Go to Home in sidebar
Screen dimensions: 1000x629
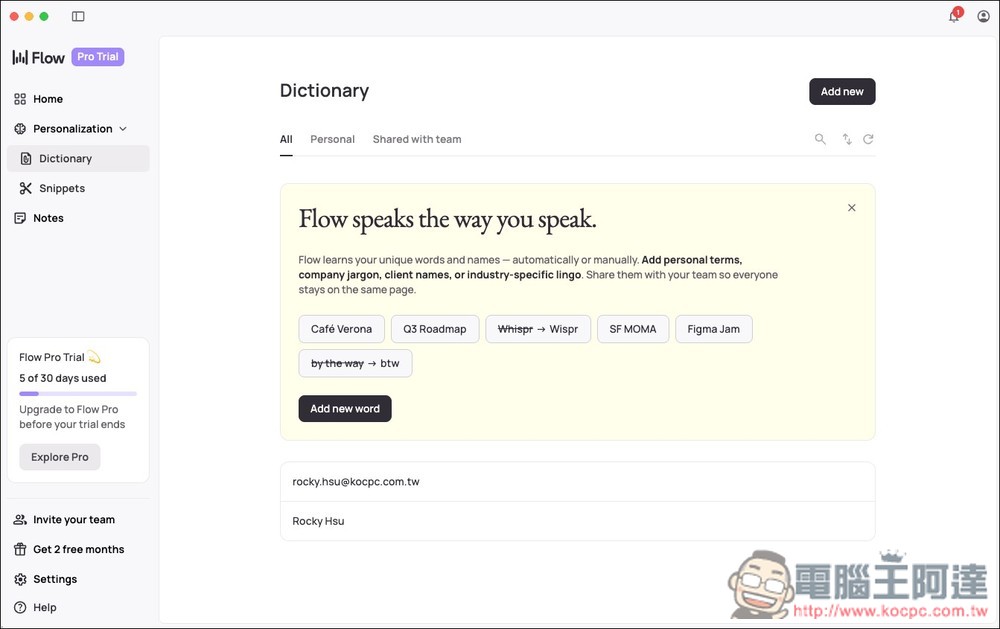point(48,99)
